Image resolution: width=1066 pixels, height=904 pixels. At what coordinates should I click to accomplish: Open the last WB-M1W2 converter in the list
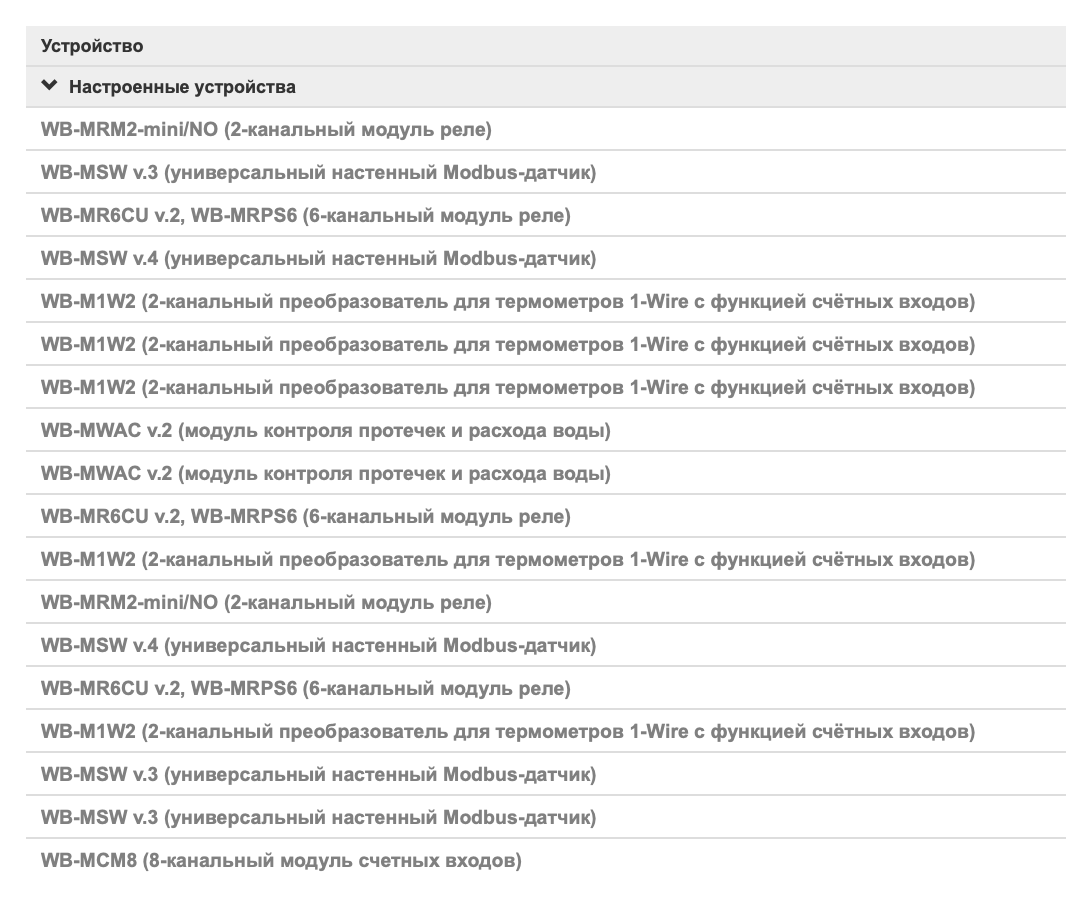[546, 731]
